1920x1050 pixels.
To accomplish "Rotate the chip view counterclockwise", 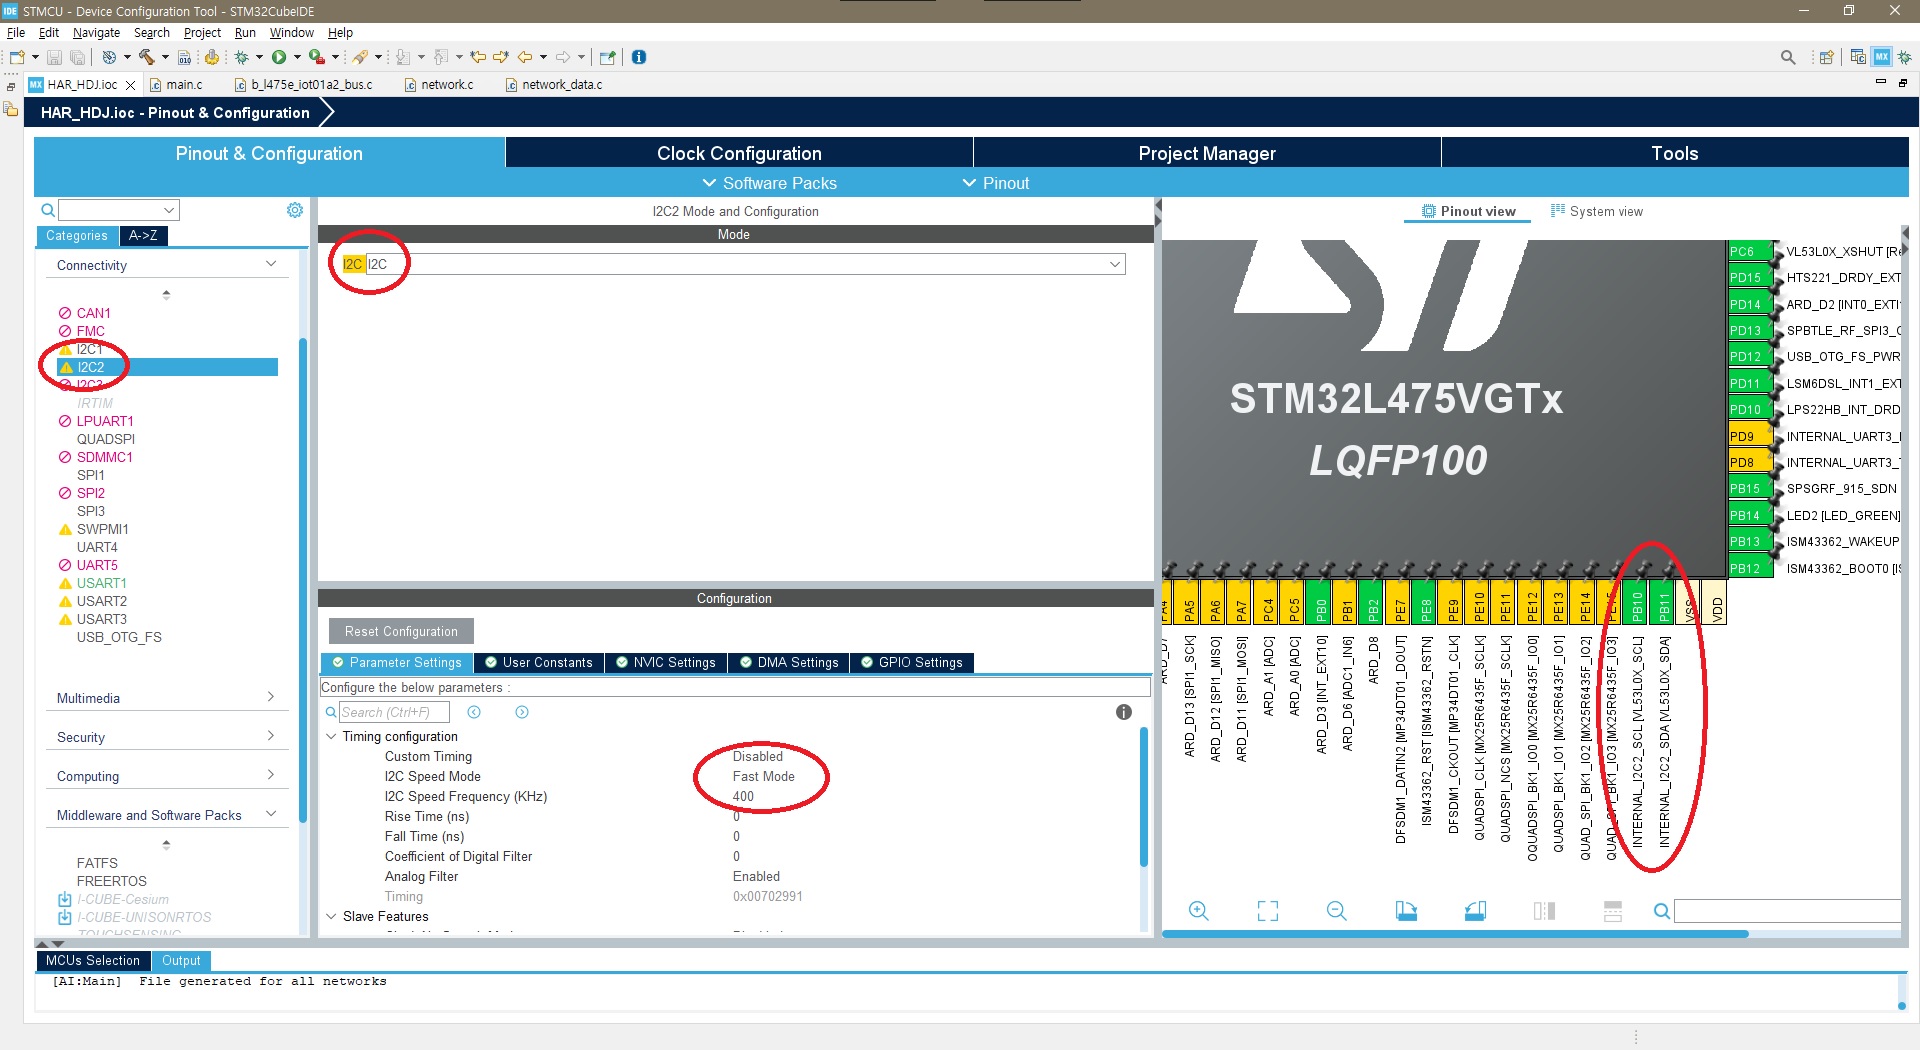I will click(1475, 911).
